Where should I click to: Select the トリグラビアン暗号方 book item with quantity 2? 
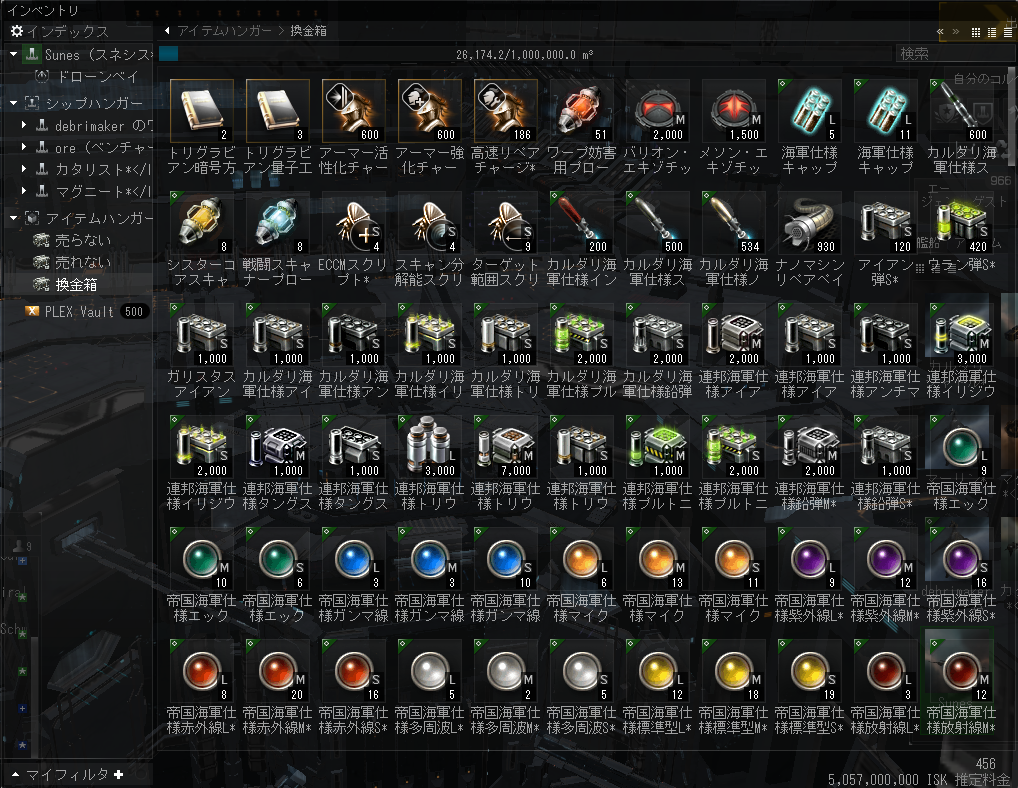coord(202,111)
